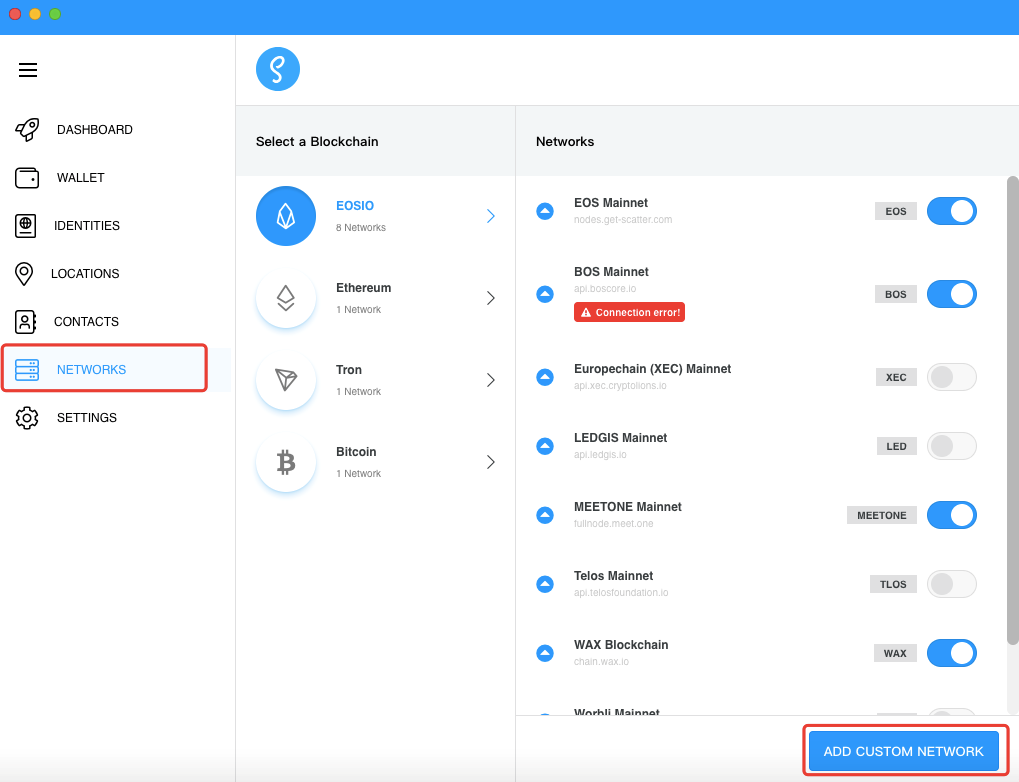Click the api.telosfoundation.io host text
This screenshot has width=1019, height=782.
(621, 592)
